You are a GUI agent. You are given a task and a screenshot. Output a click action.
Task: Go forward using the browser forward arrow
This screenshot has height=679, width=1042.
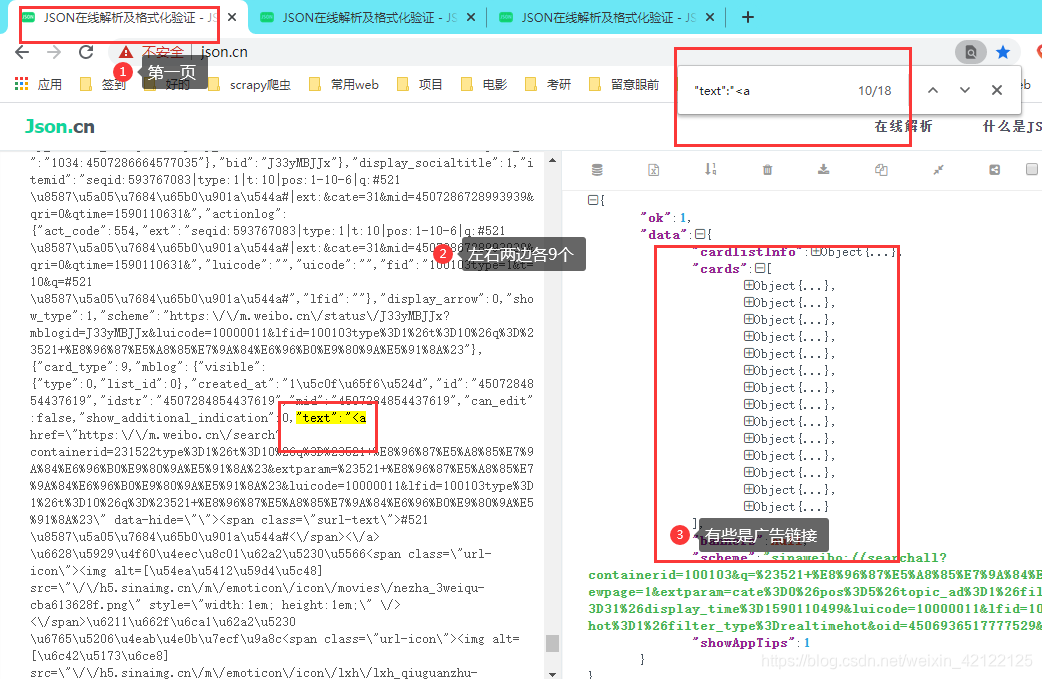point(54,52)
